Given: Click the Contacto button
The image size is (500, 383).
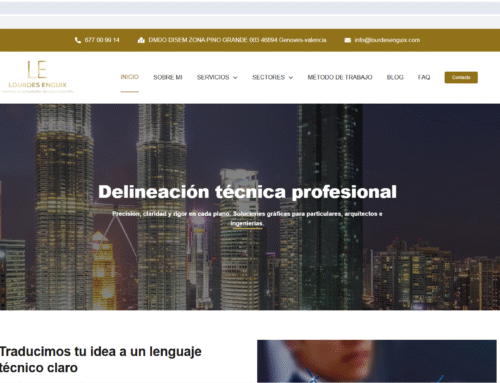Looking at the screenshot, I should pos(461,77).
